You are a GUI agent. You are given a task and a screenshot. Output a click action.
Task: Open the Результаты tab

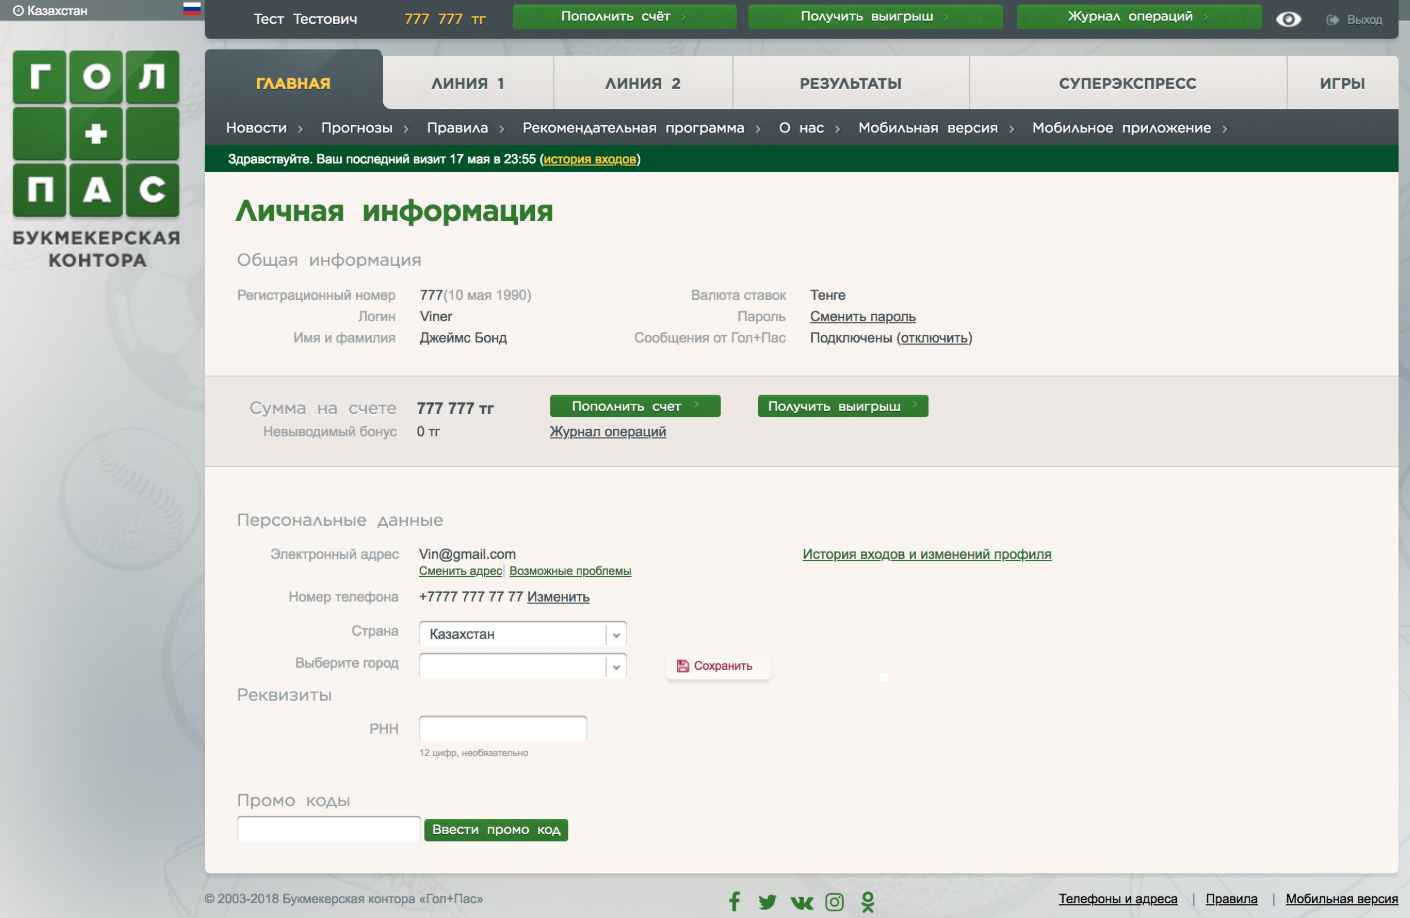(850, 84)
